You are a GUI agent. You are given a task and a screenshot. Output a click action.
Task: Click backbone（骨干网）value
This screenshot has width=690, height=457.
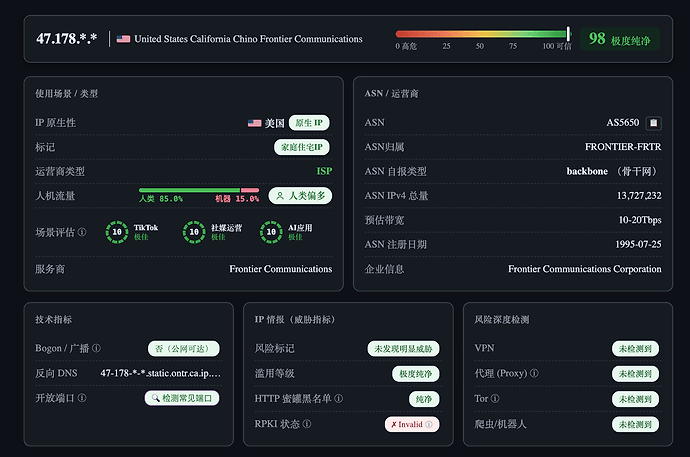613,171
